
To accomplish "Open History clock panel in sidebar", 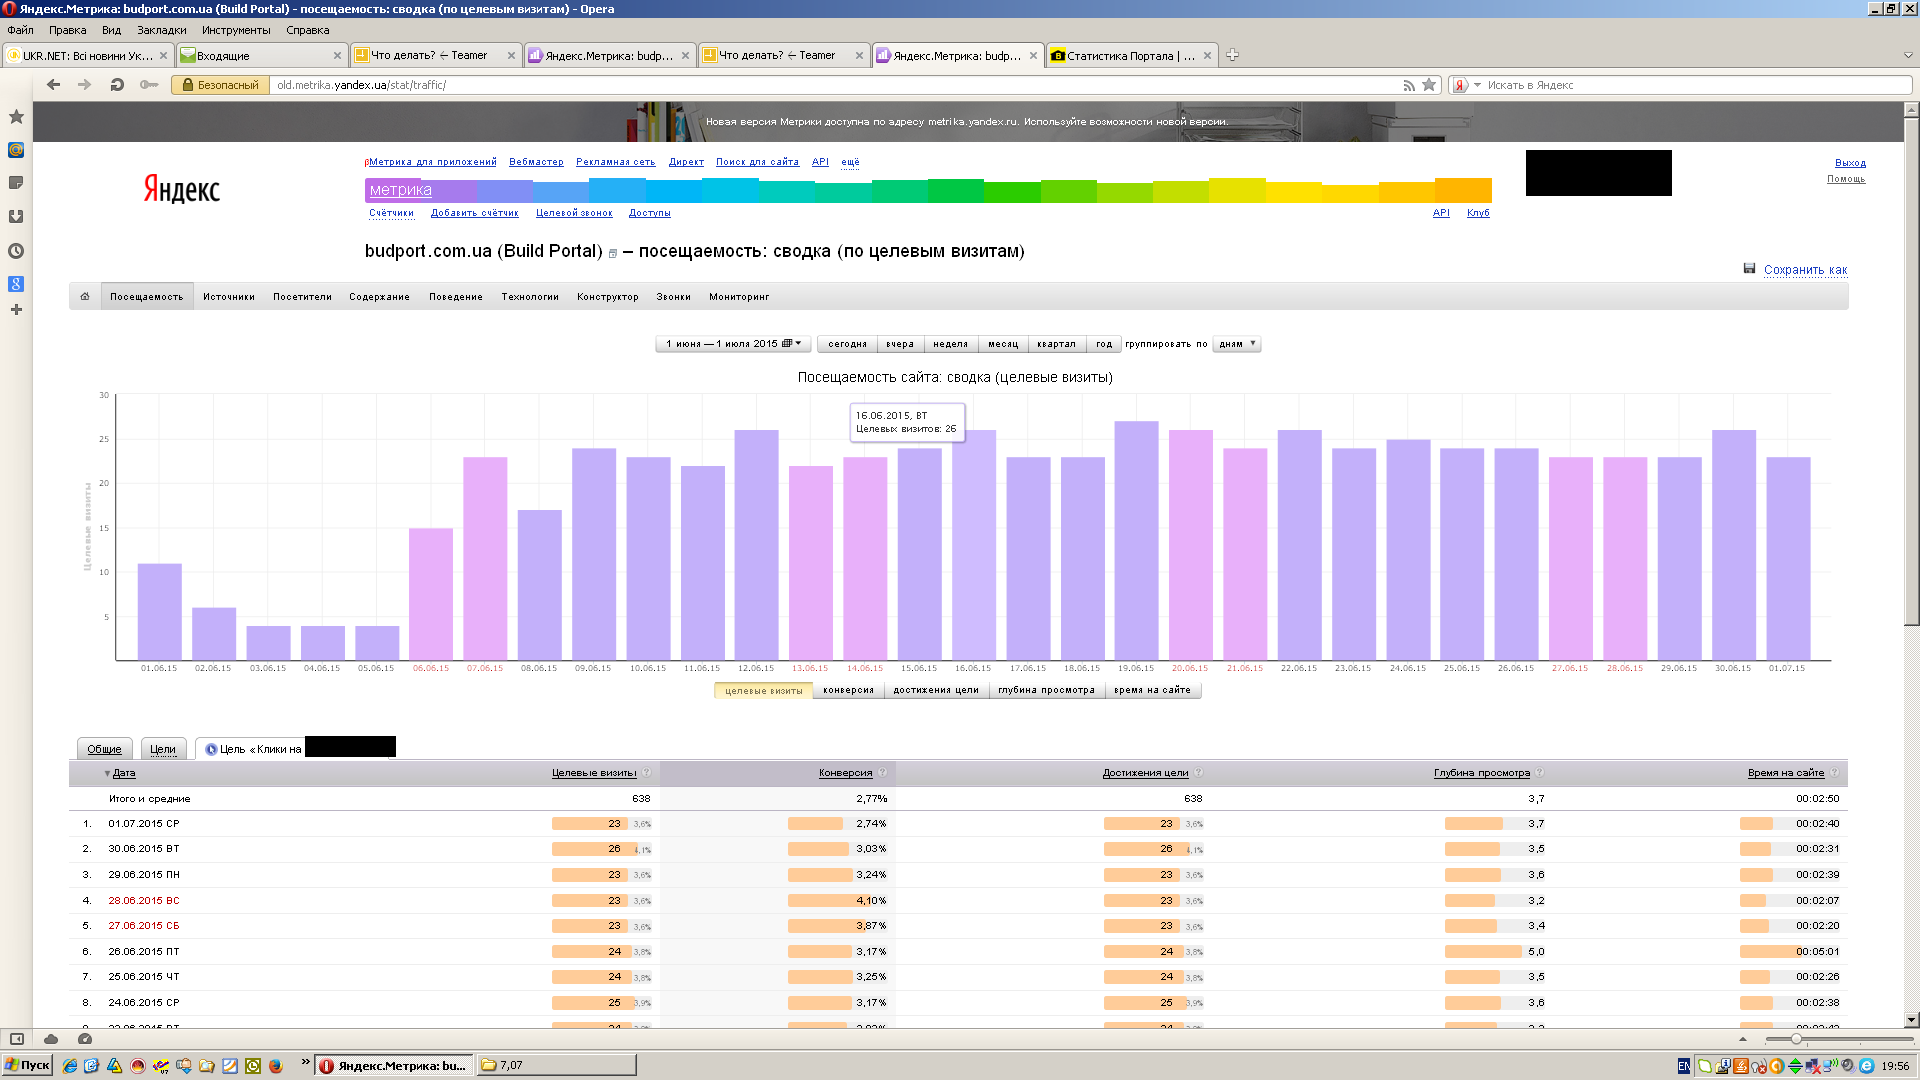I will pos(16,251).
